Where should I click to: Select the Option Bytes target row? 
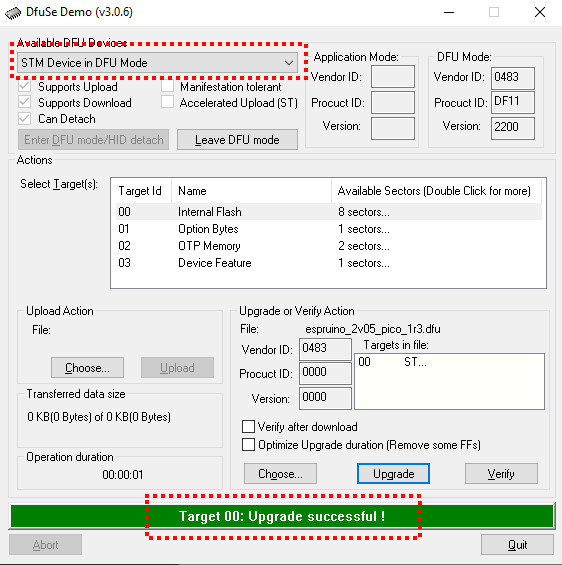(329, 229)
